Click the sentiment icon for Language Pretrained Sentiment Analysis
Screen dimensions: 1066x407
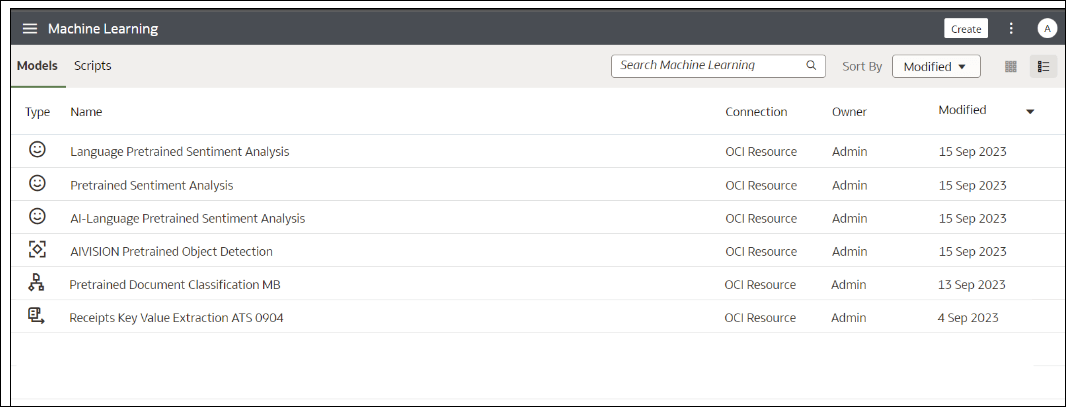click(37, 149)
